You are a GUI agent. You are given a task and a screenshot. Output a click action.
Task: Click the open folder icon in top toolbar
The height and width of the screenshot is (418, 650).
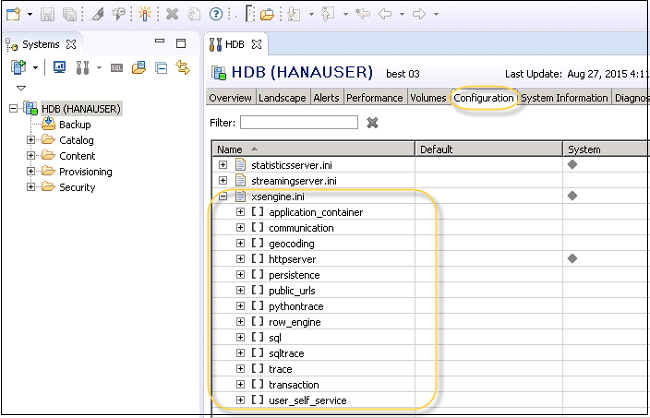(267, 15)
